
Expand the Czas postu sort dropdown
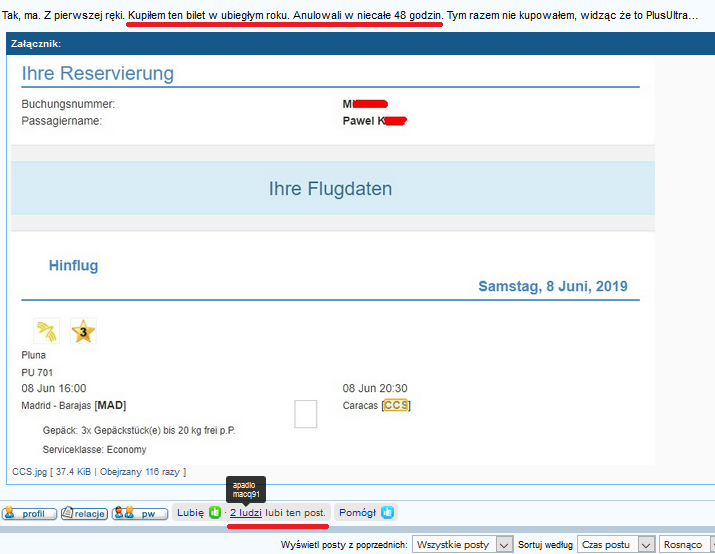tap(616, 544)
